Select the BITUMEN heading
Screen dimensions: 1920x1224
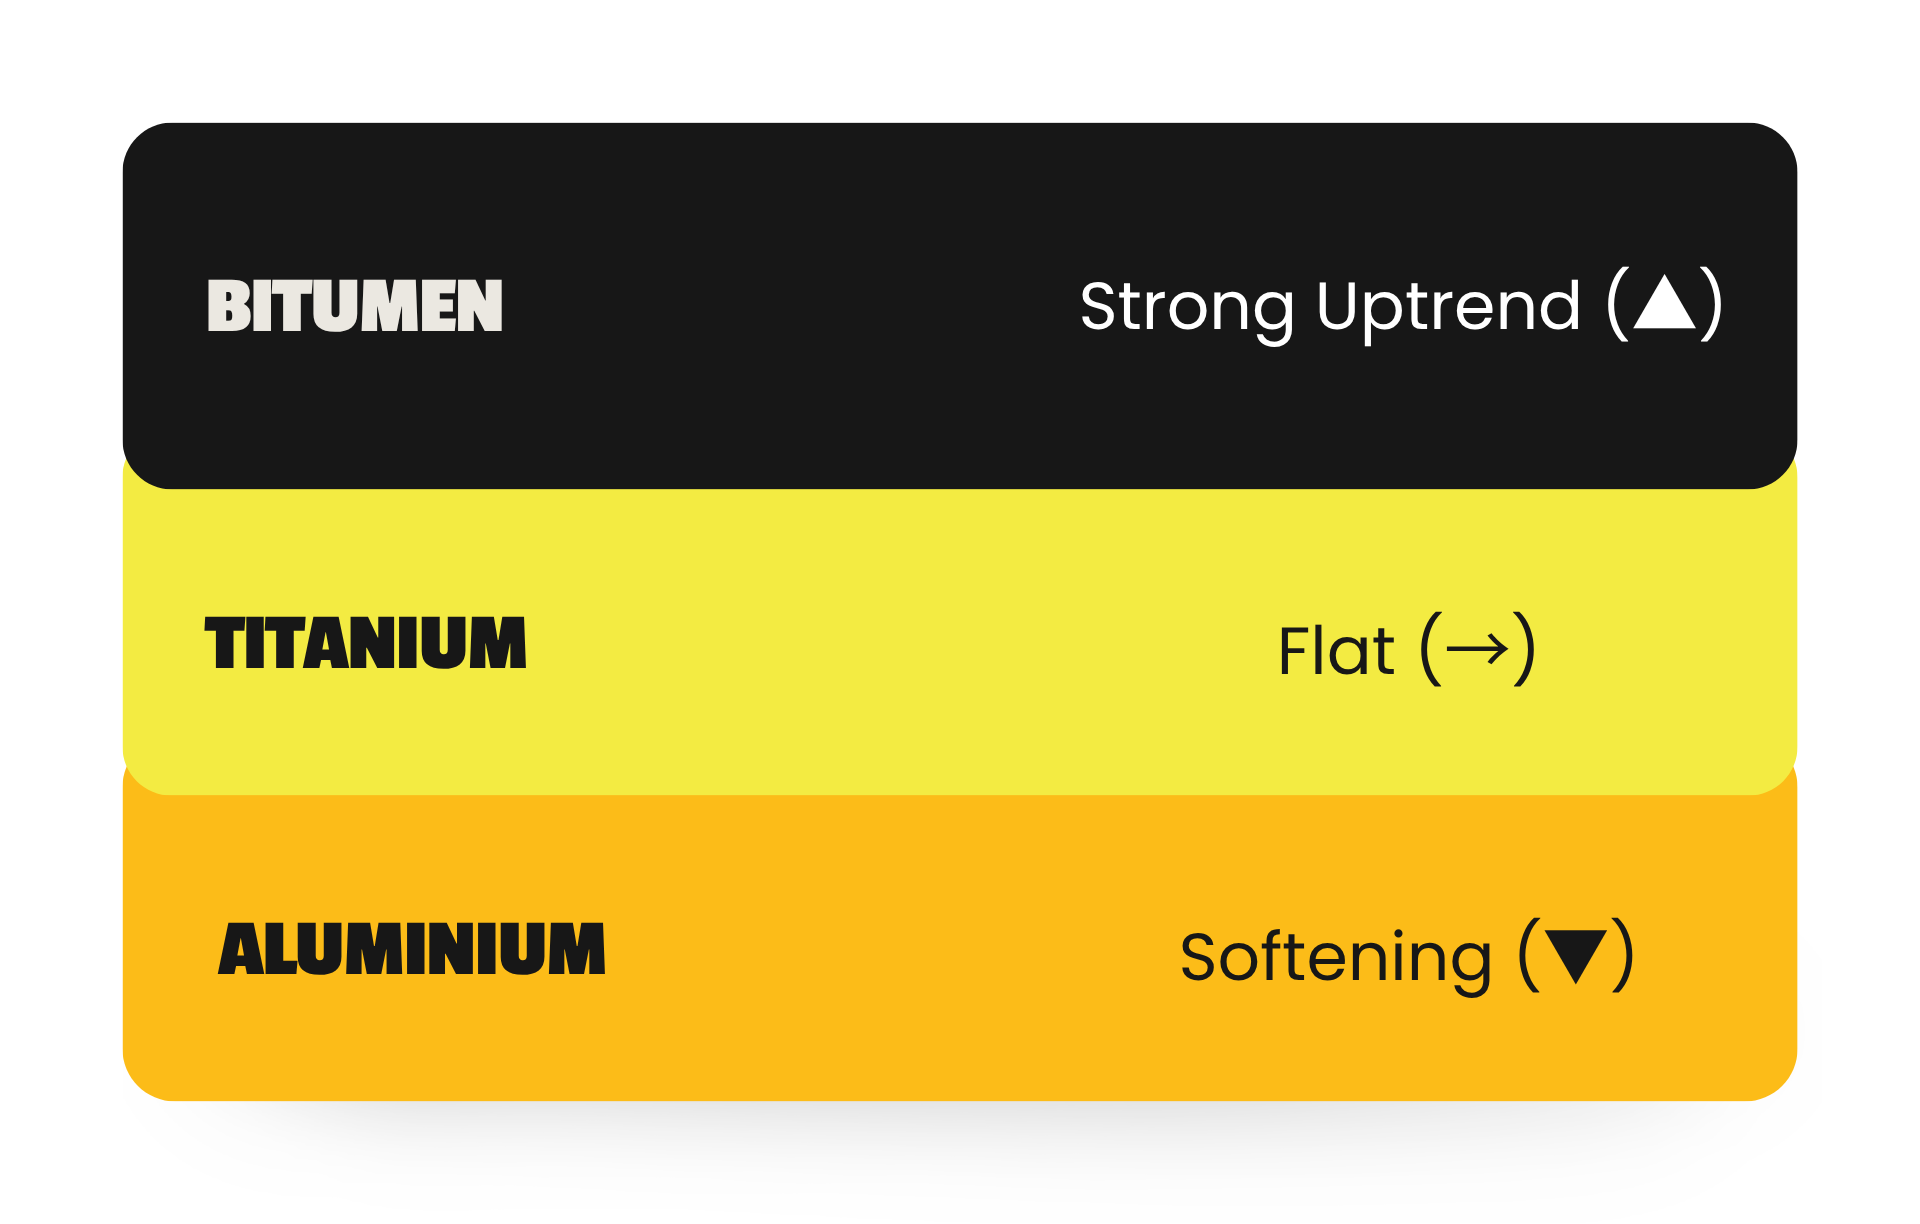pyautogui.click(x=355, y=306)
